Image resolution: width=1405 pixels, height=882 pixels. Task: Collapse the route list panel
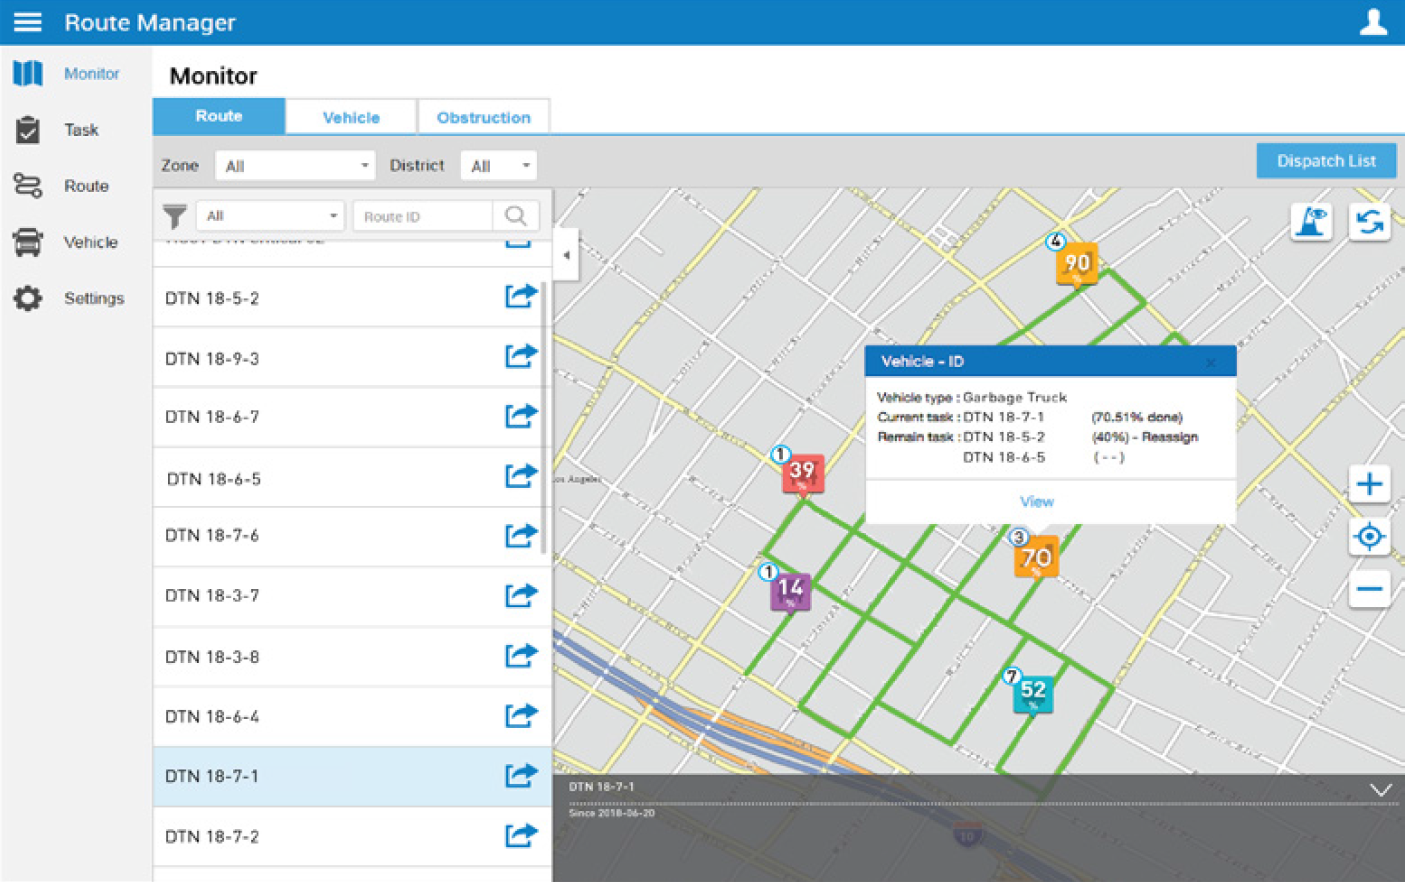pos(566,255)
